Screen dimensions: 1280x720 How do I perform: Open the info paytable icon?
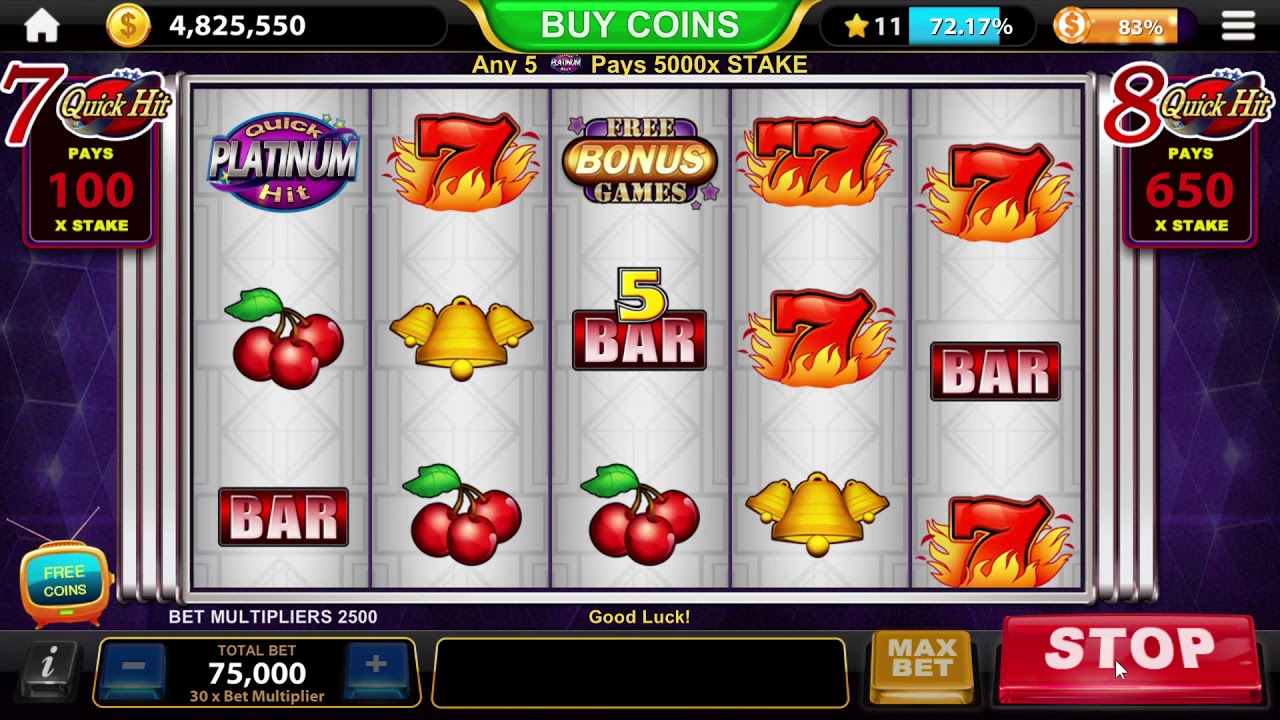click(x=48, y=663)
